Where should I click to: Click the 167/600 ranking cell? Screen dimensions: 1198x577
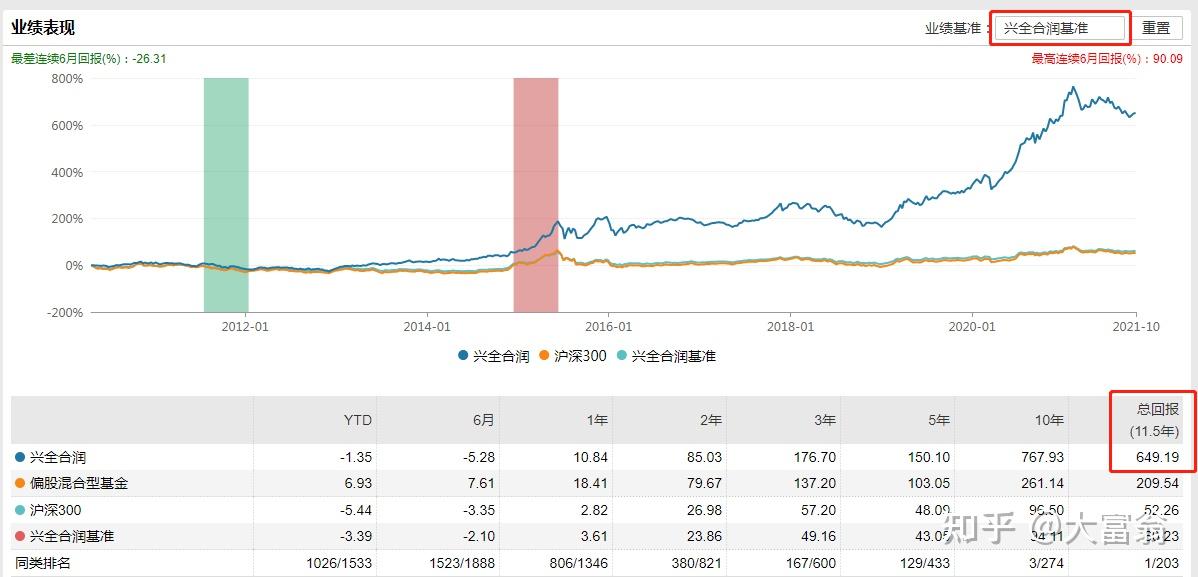tap(811, 563)
